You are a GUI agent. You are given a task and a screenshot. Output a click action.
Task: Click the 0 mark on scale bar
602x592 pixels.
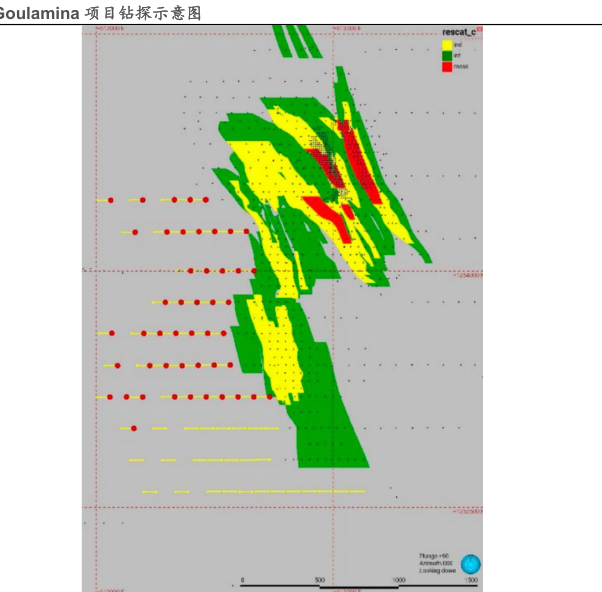[x=242, y=579]
